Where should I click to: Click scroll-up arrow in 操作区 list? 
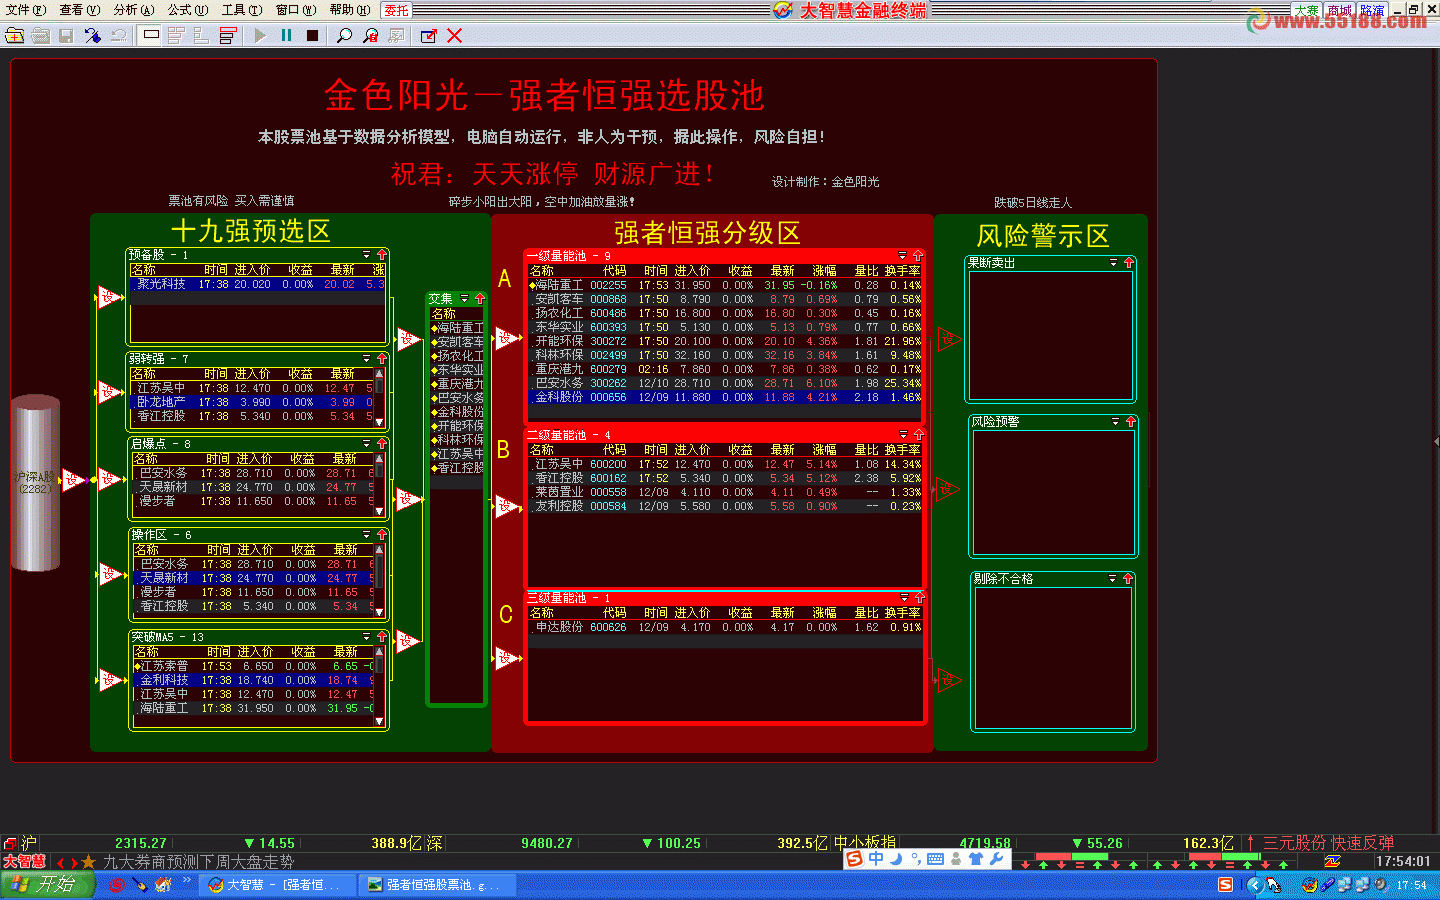(380, 550)
